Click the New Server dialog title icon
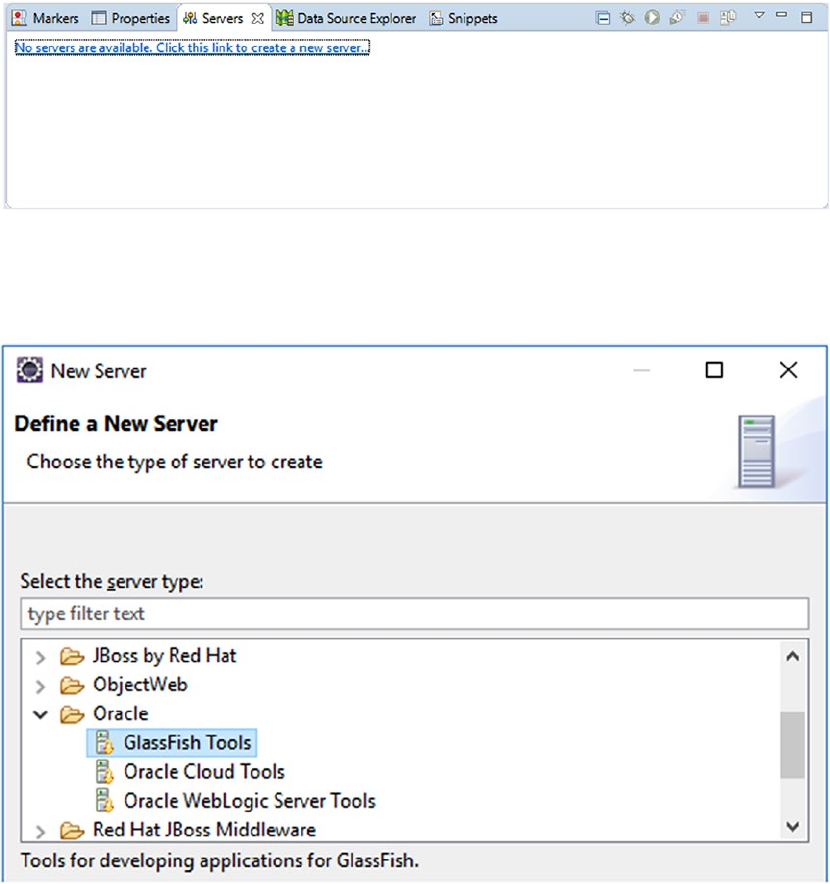Screen dimensions: 830x884 tap(29, 370)
